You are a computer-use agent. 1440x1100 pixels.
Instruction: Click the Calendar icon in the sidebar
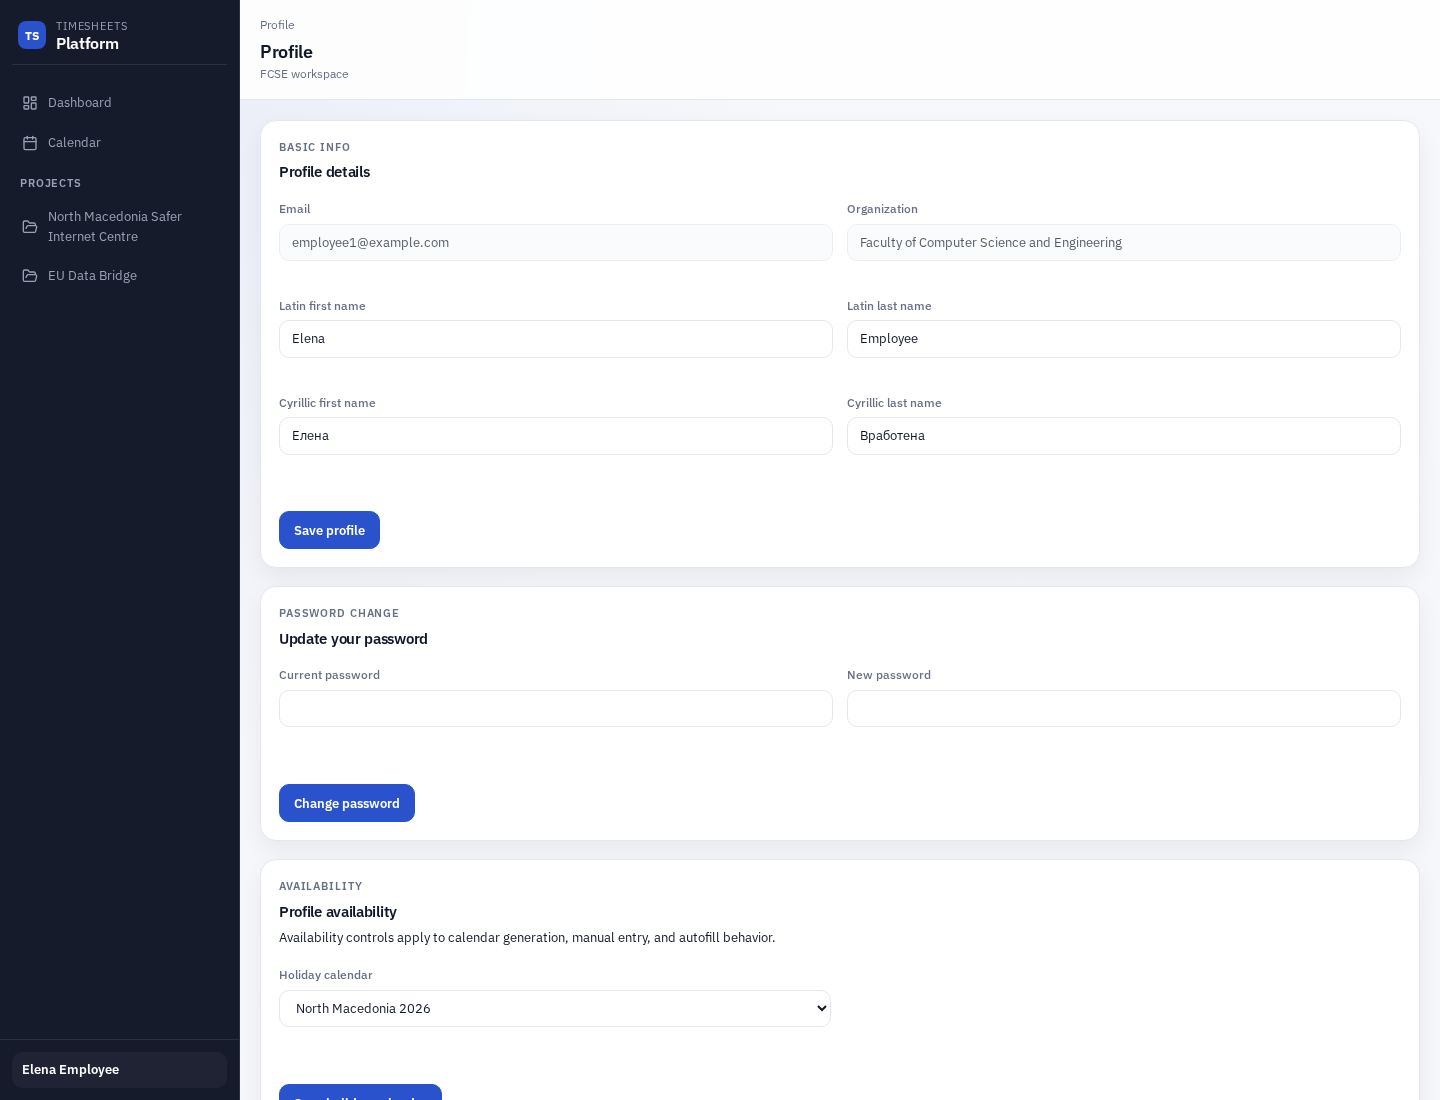click(x=30, y=142)
